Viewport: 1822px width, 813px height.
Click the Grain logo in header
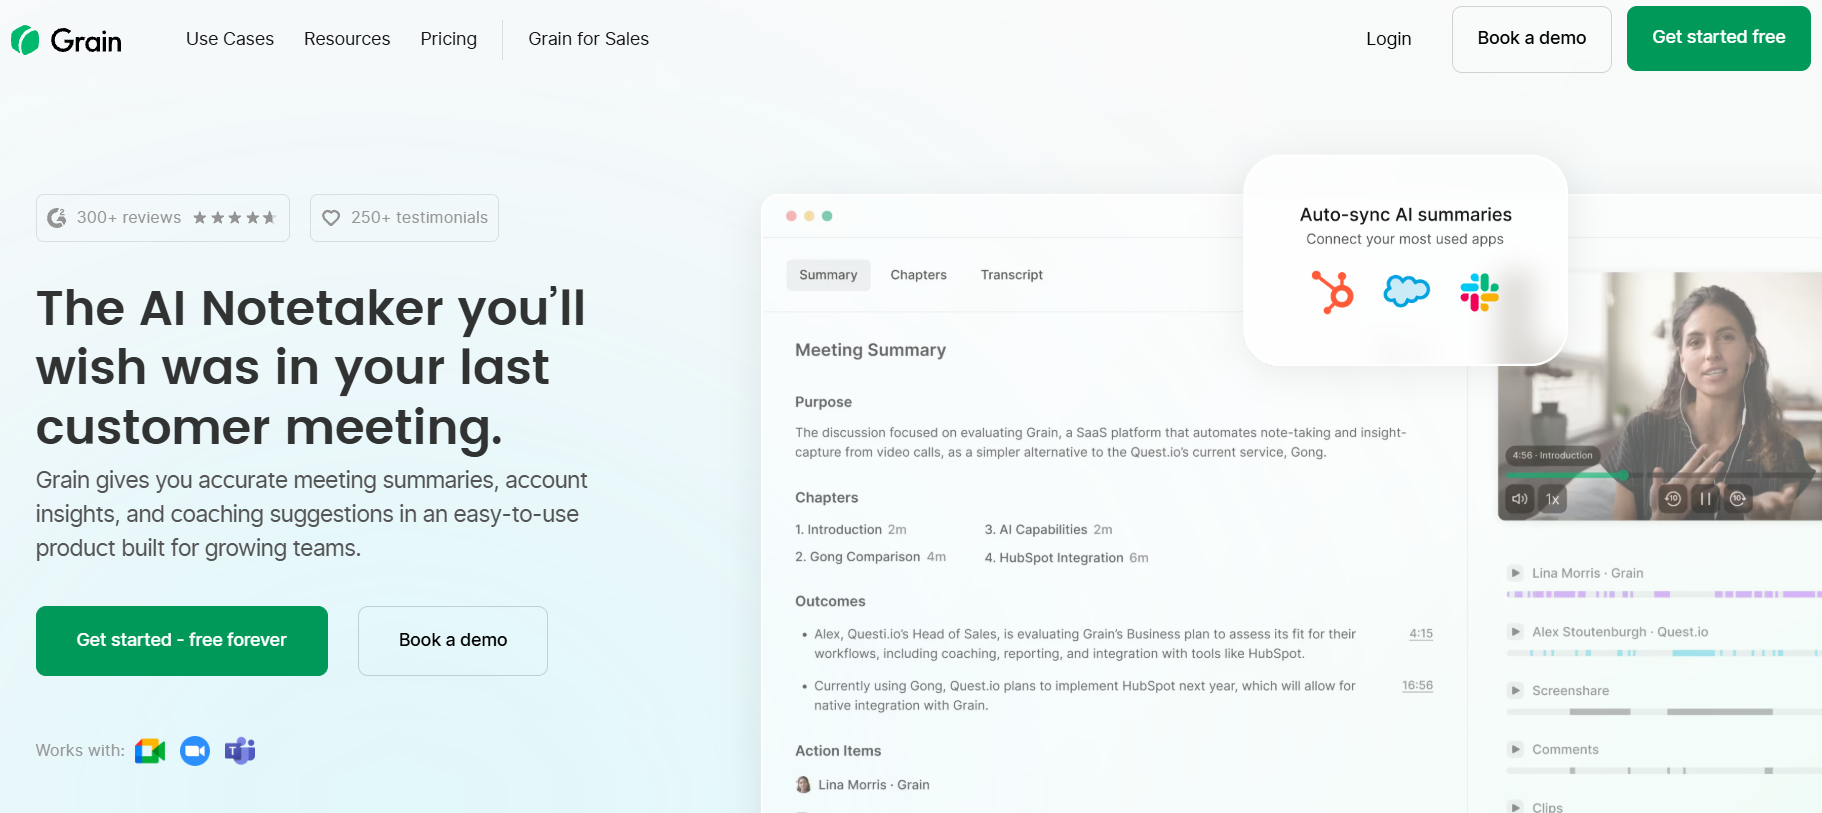point(66,40)
